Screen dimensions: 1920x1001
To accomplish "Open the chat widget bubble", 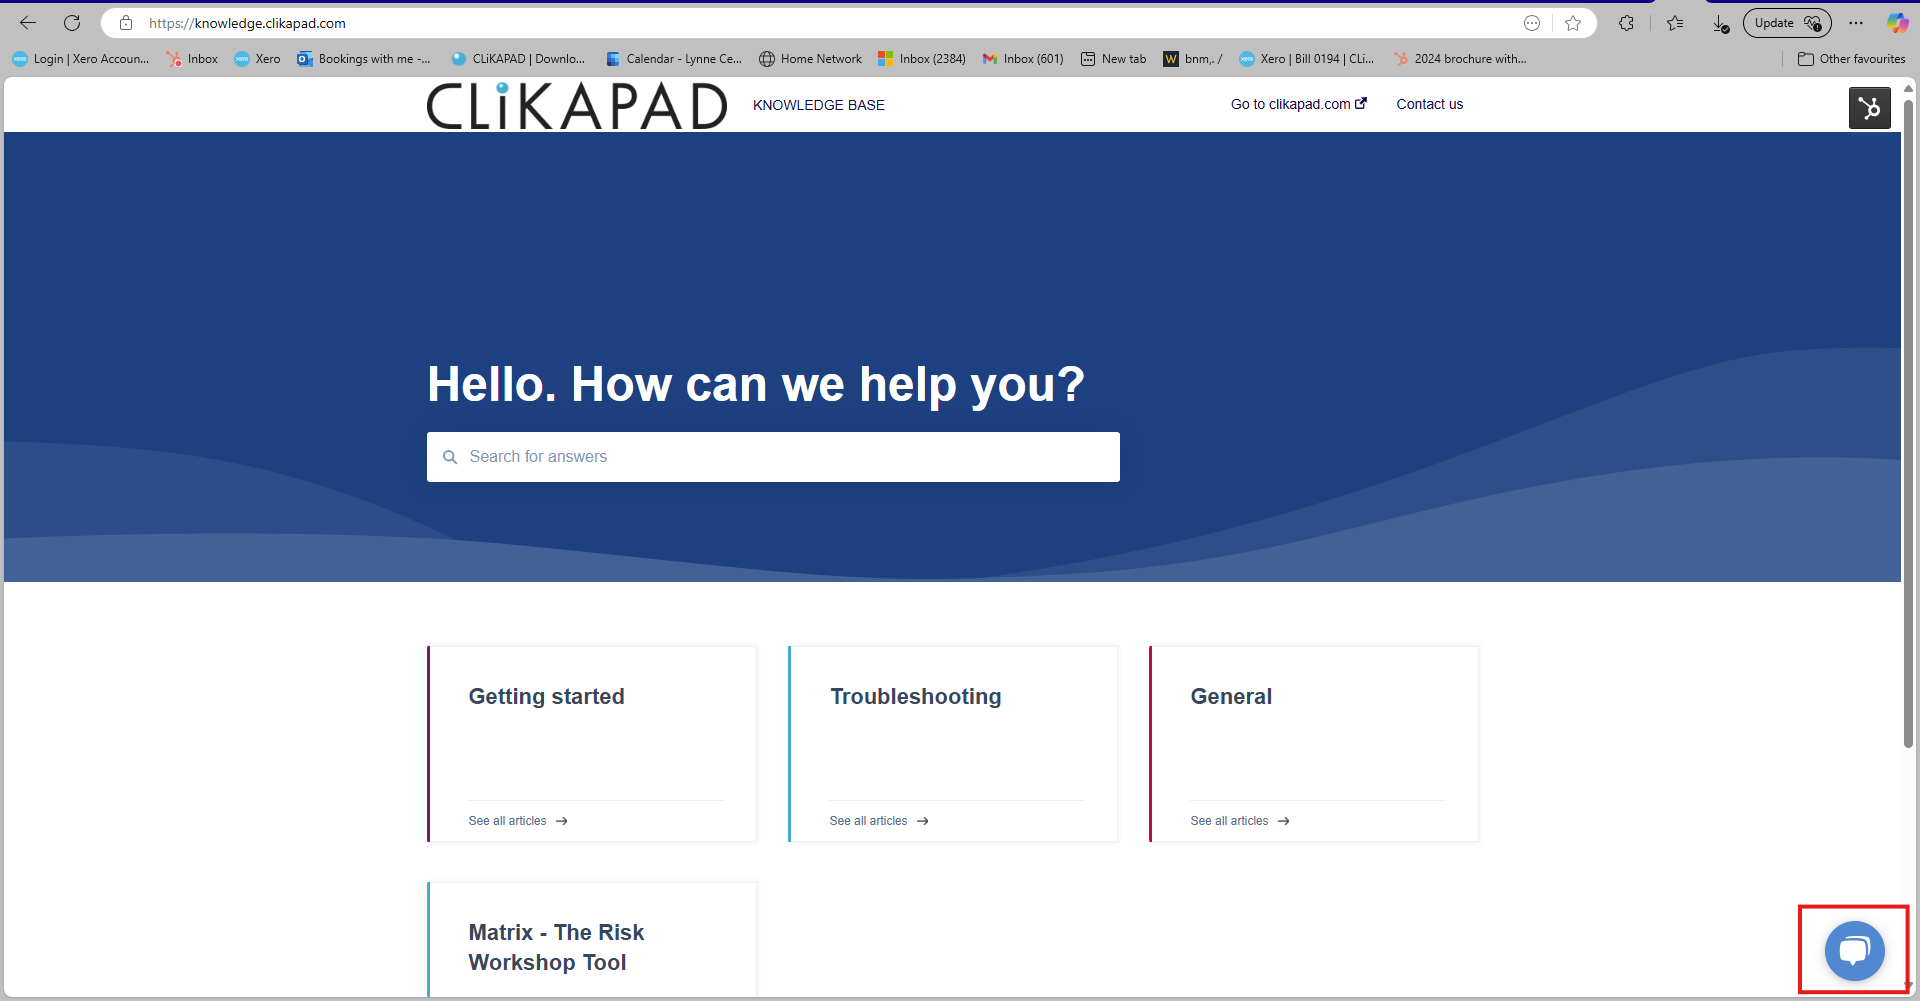I will click(1854, 951).
